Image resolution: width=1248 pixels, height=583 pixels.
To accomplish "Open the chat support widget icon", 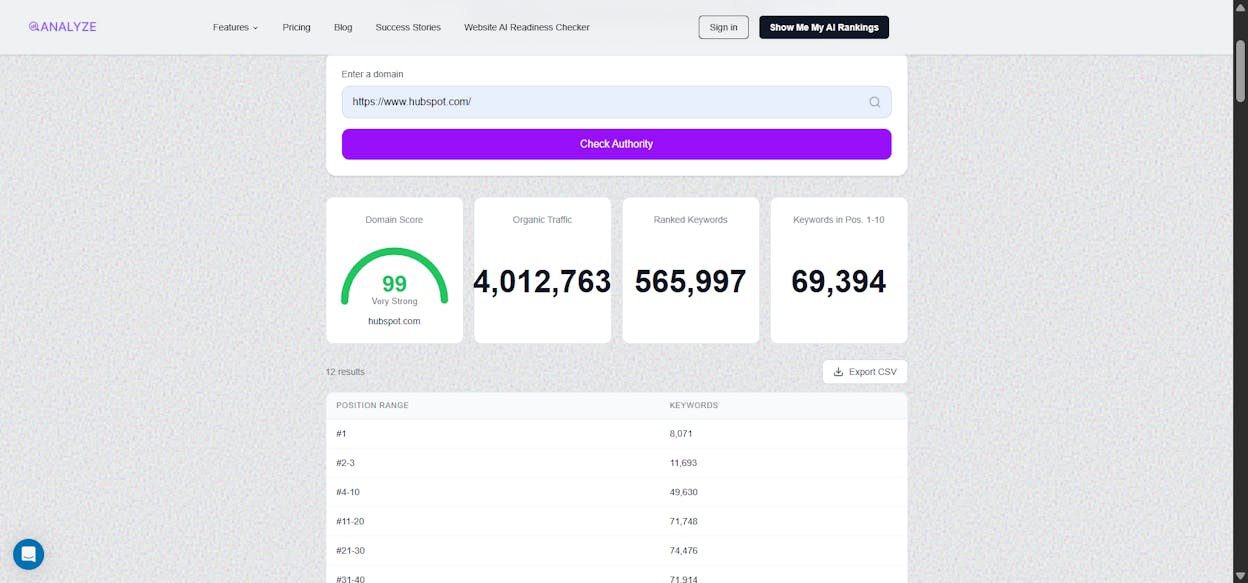I will (x=28, y=554).
